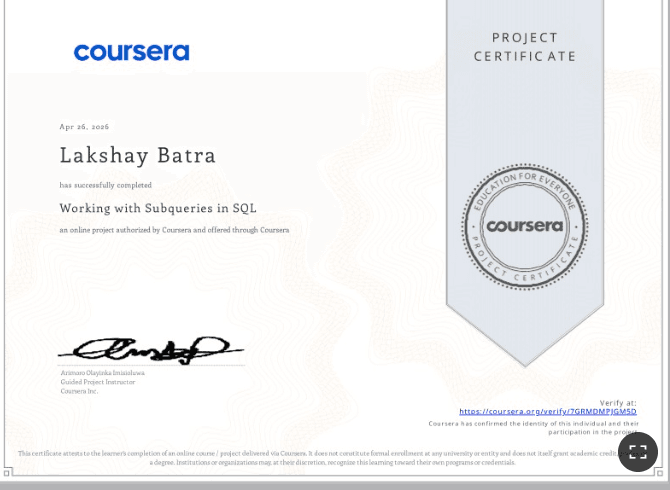Click the round Coursera seal emblem
This screenshot has width=670, height=490.
(x=525, y=226)
